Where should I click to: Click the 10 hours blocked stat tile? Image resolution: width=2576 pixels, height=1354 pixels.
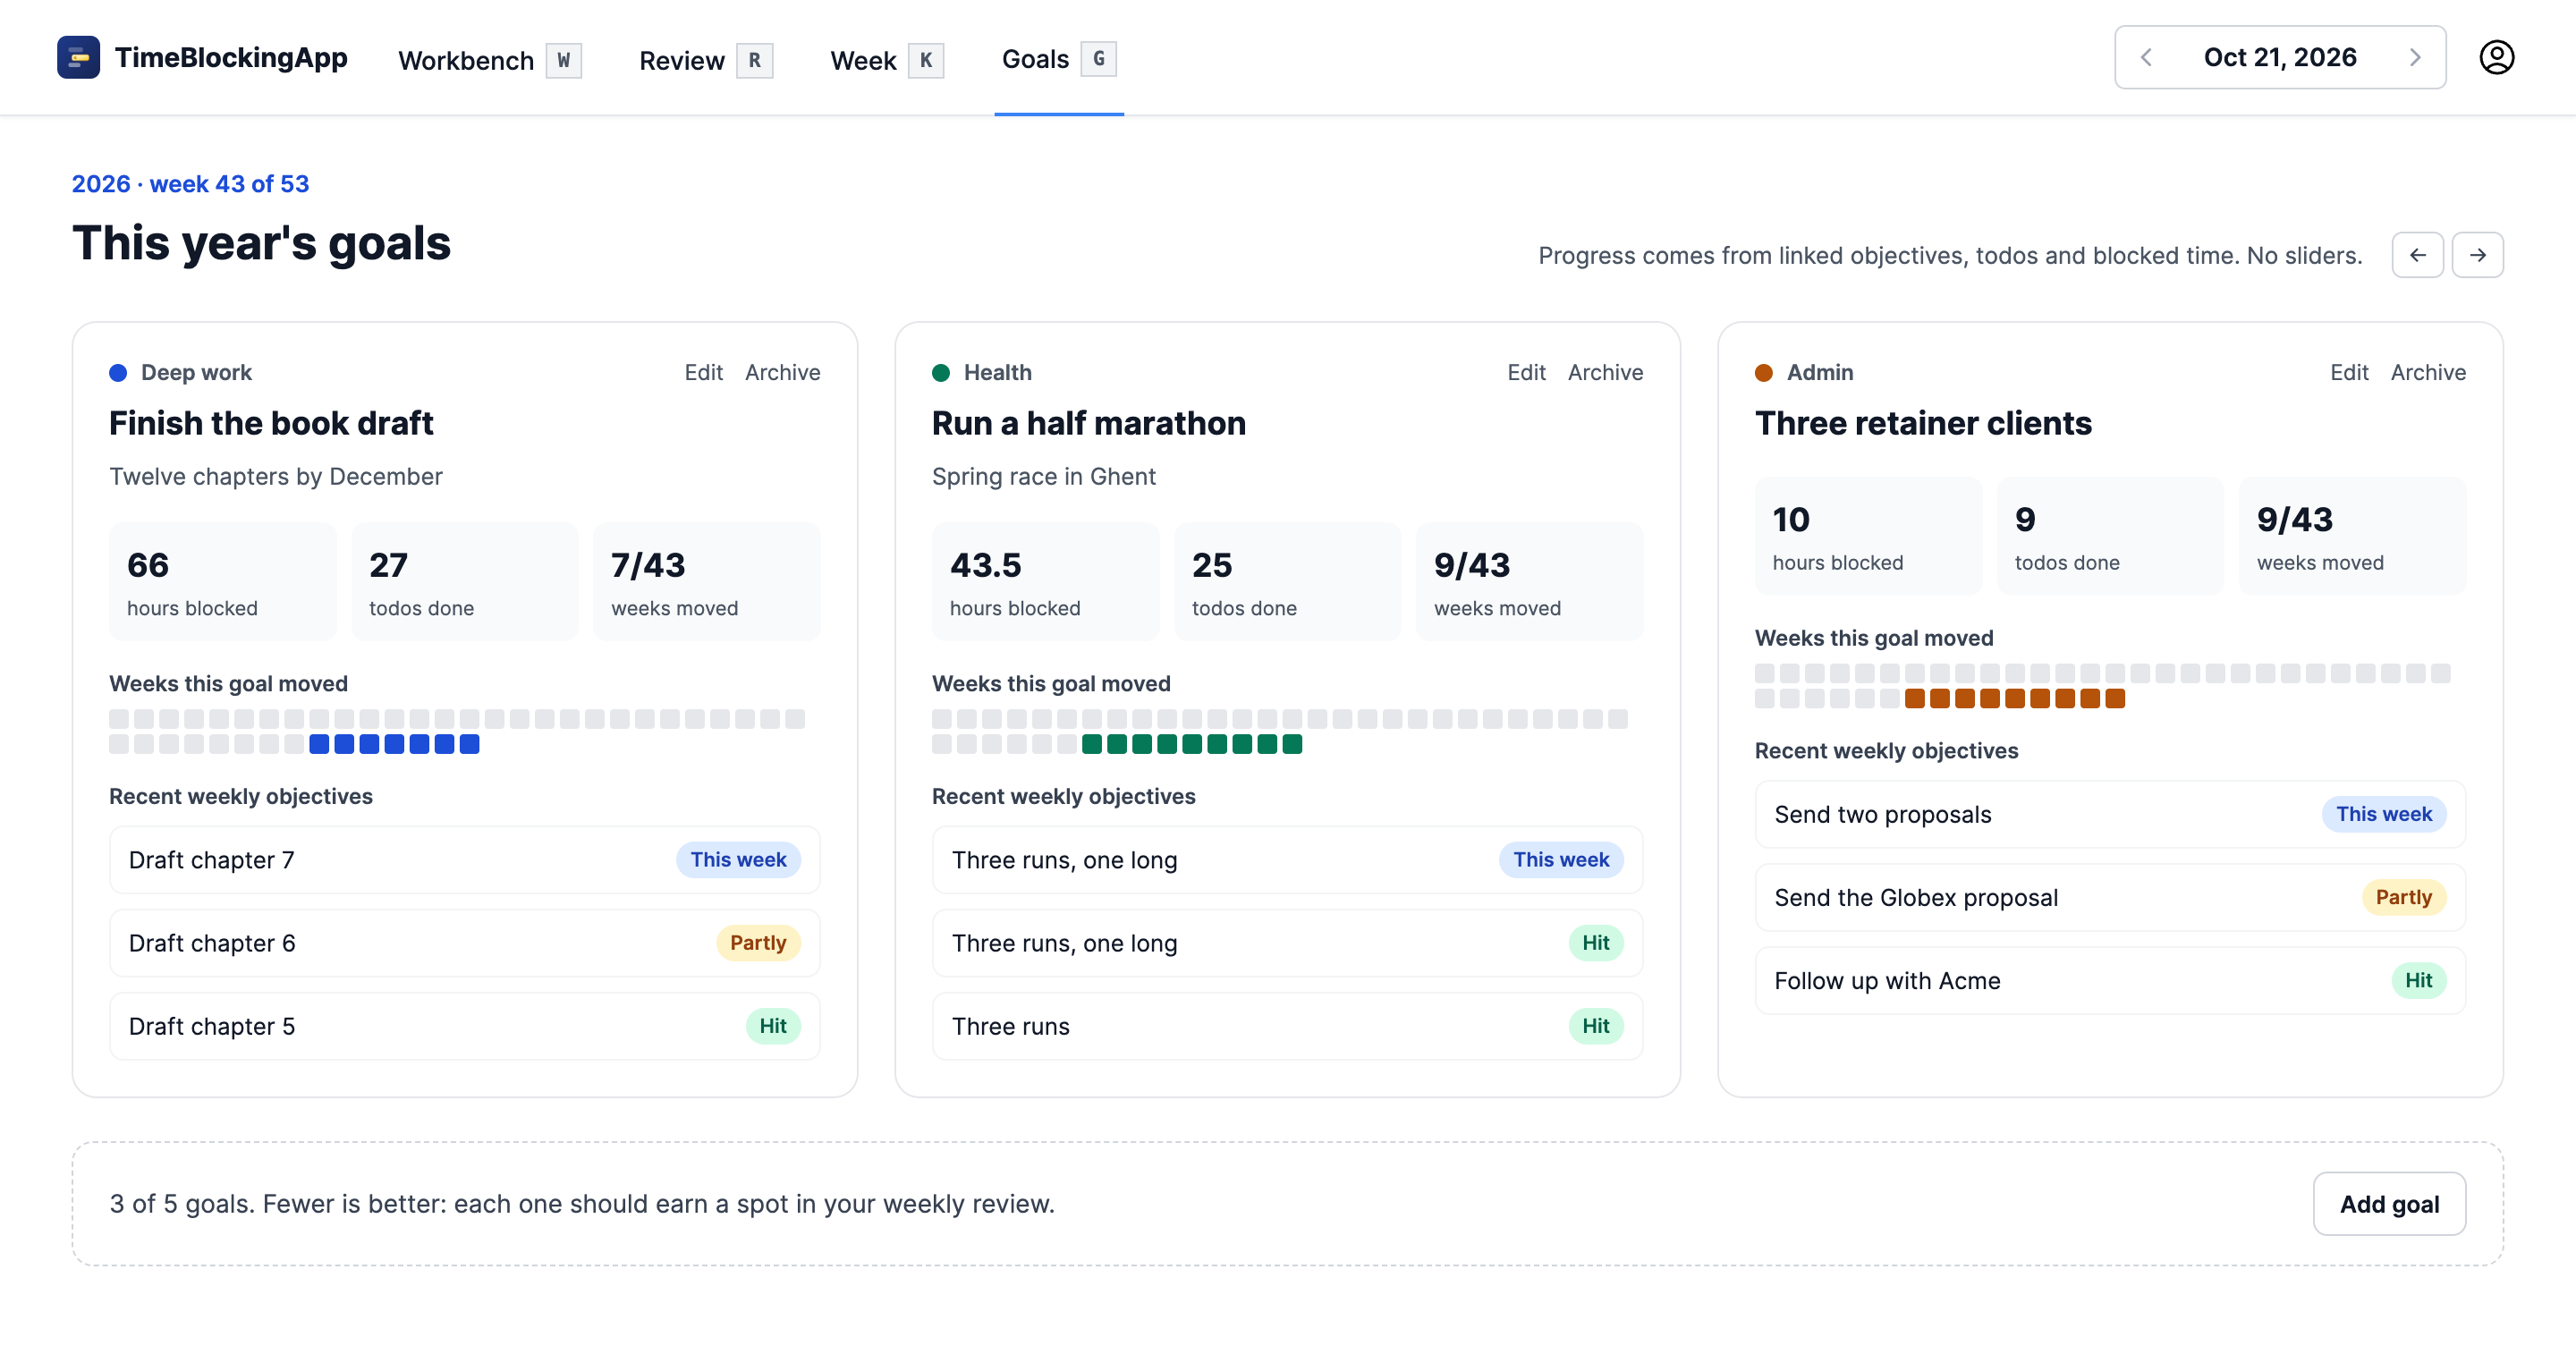1868,535
